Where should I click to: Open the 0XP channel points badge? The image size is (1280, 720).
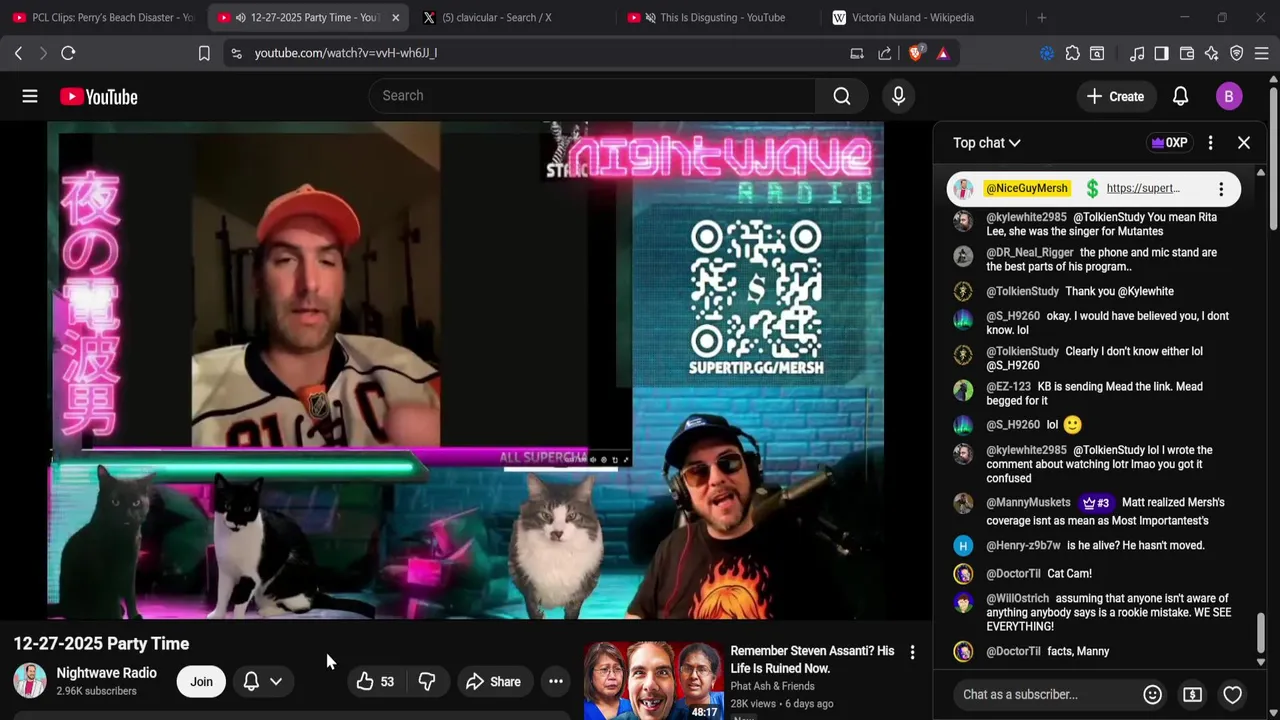point(1169,143)
